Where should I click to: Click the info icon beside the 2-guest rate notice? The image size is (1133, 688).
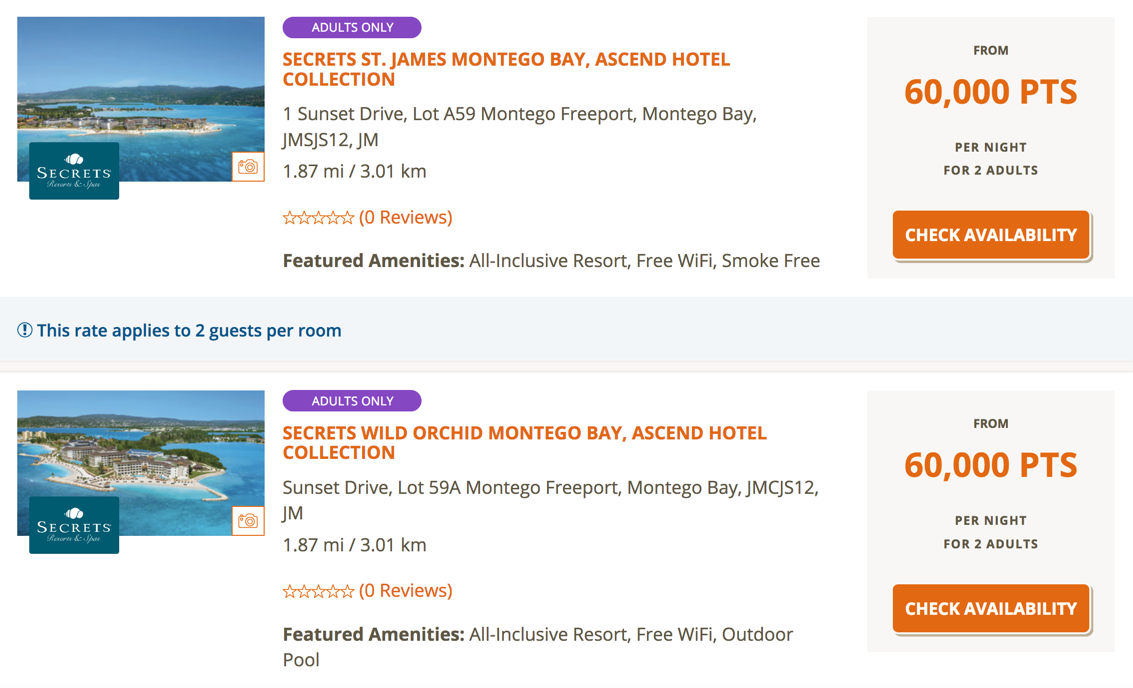point(22,330)
